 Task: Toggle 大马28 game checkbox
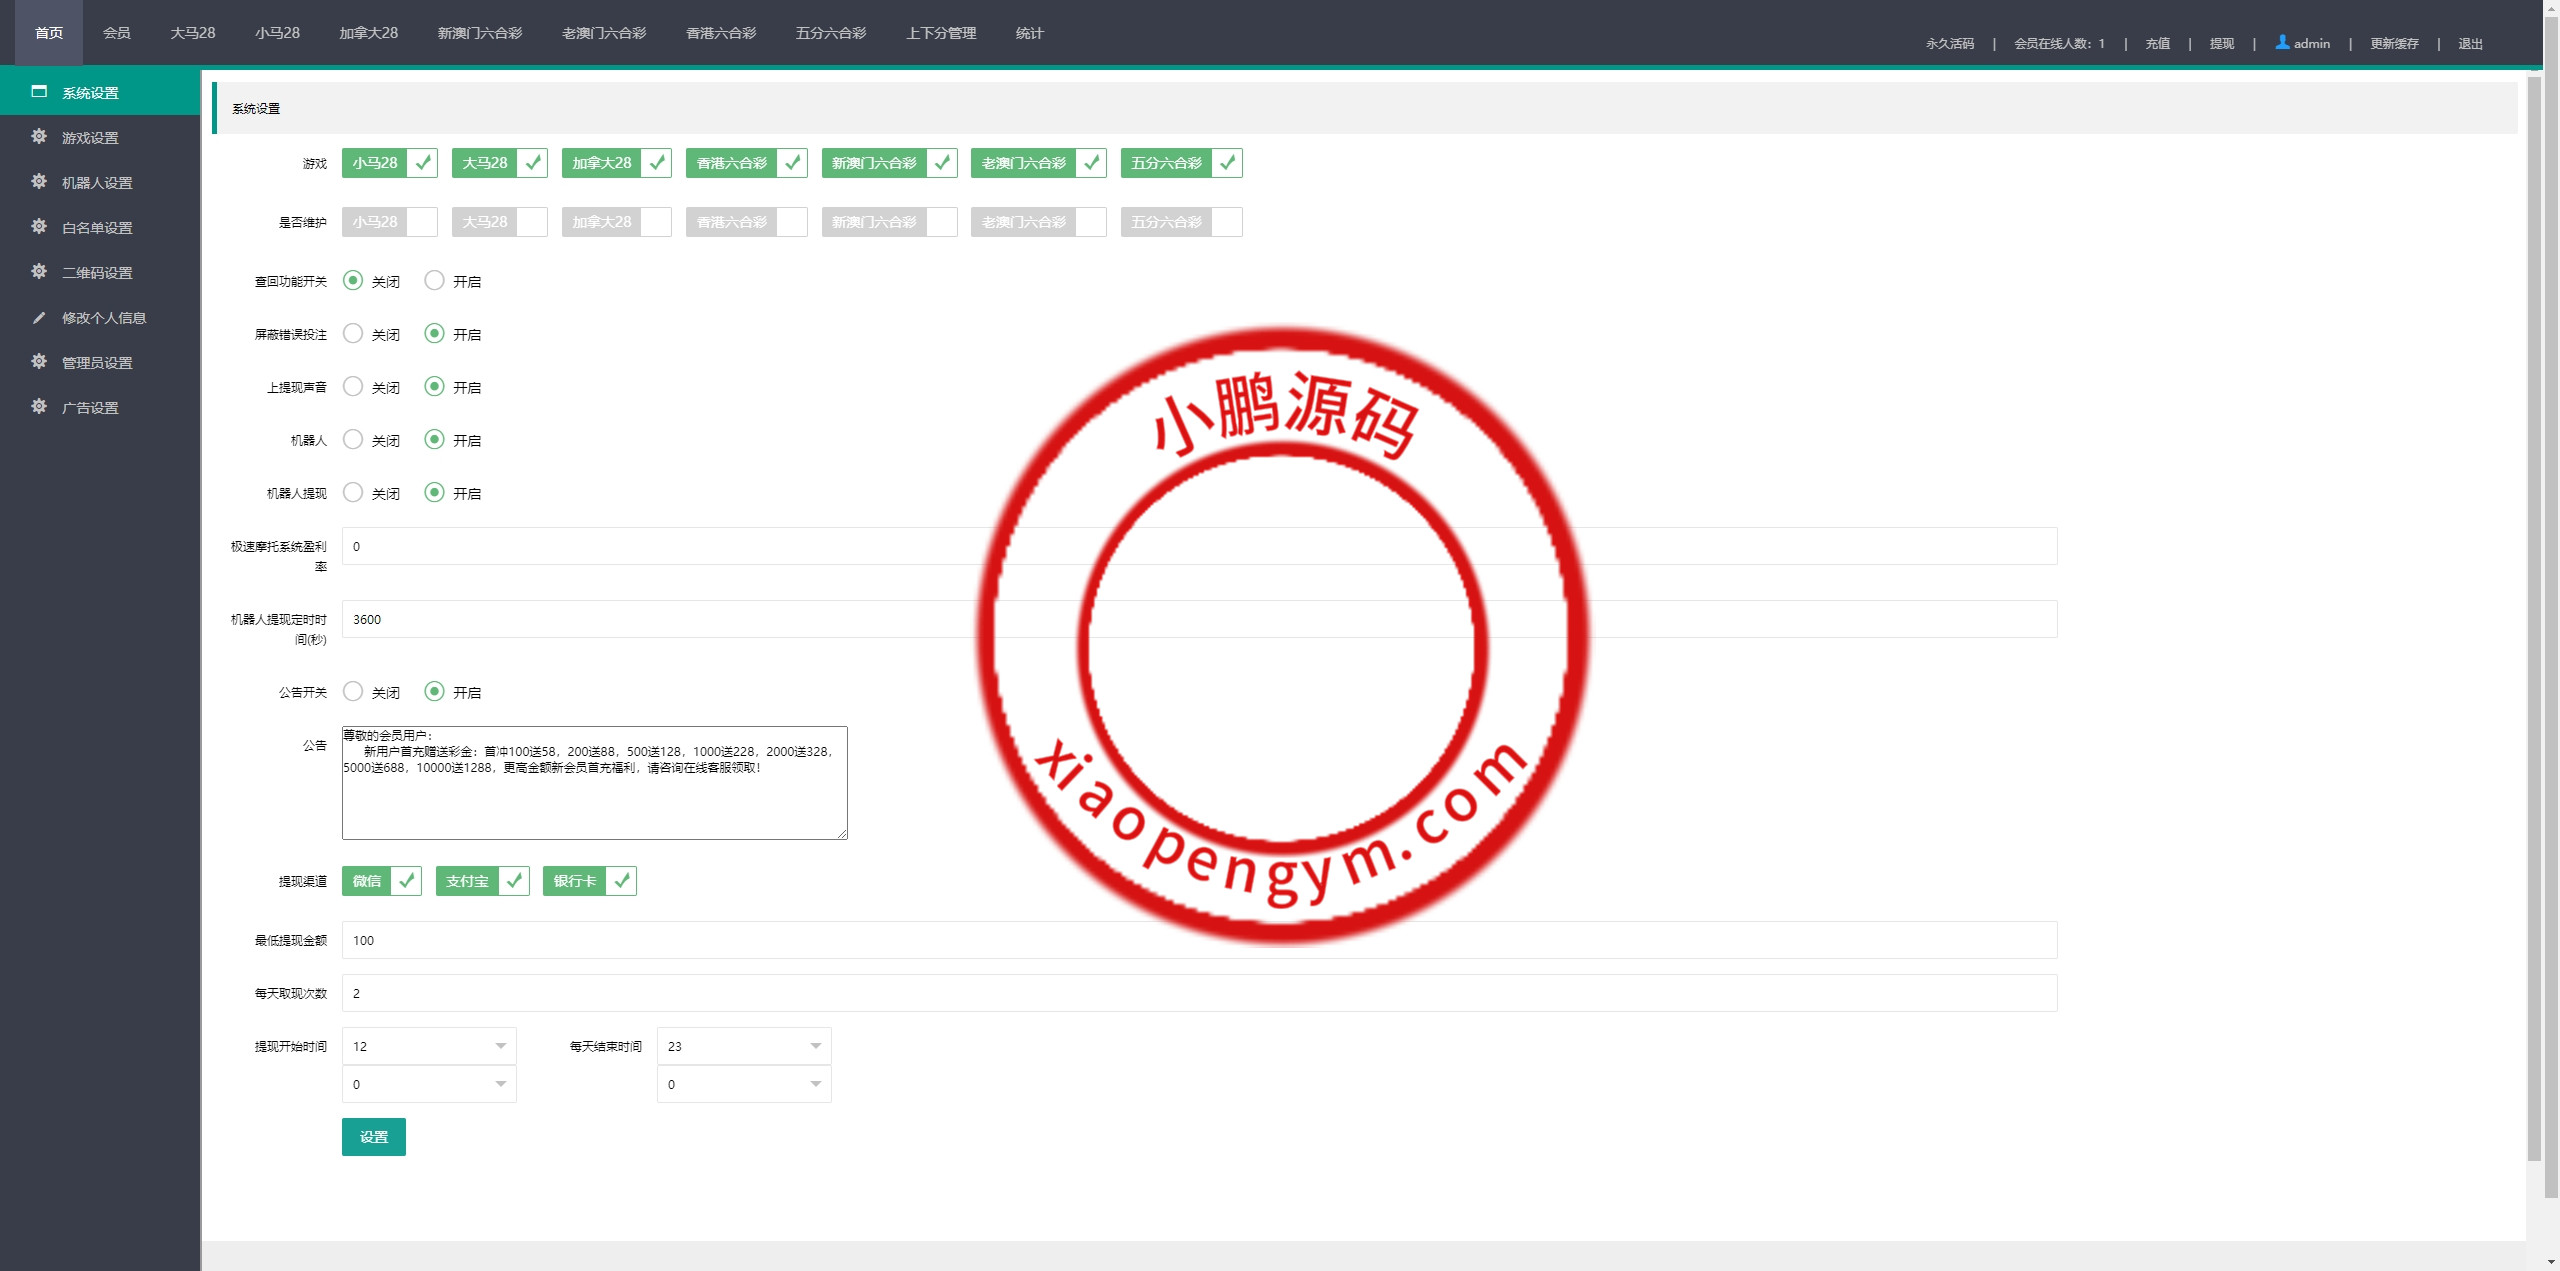pos(499,163)
